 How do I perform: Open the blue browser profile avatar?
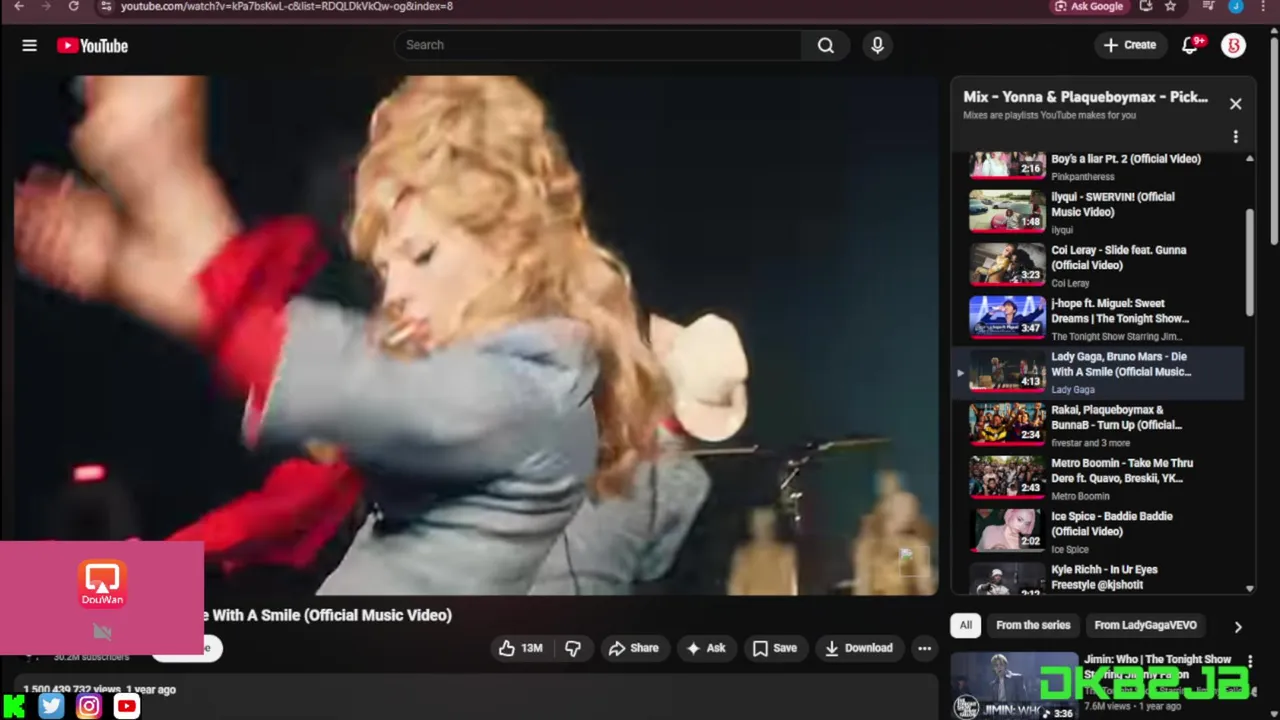click(1236, 6)
